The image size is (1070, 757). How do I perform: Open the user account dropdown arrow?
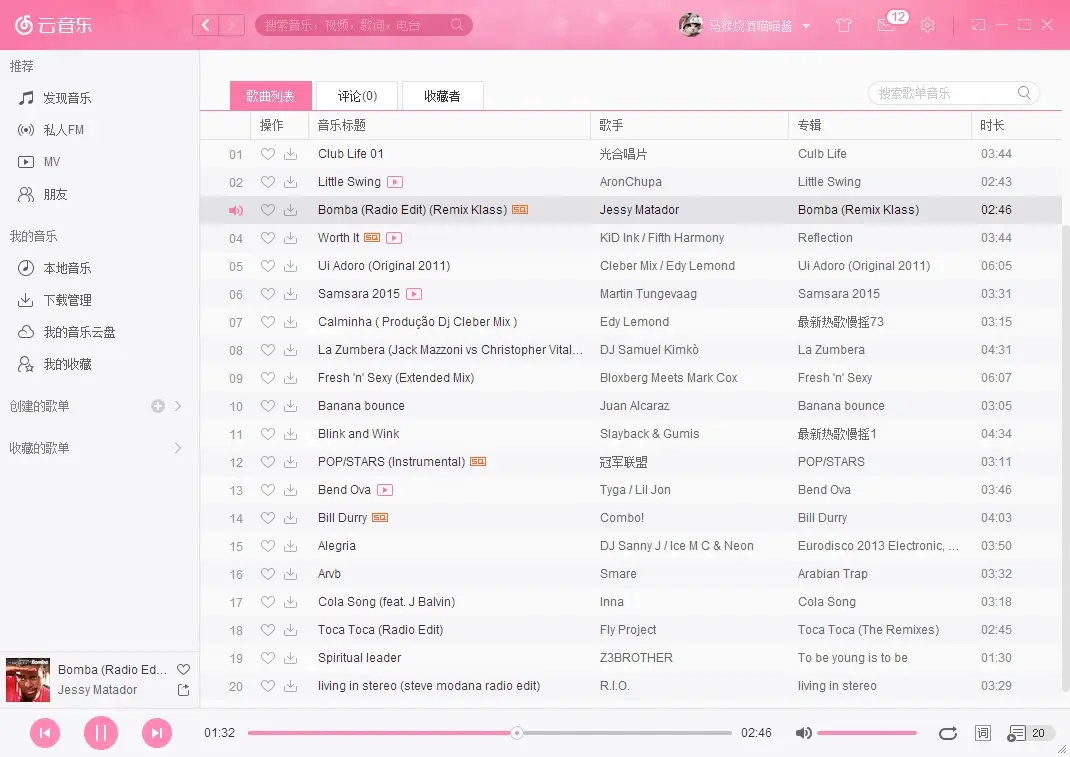click(x=806, y=26)
